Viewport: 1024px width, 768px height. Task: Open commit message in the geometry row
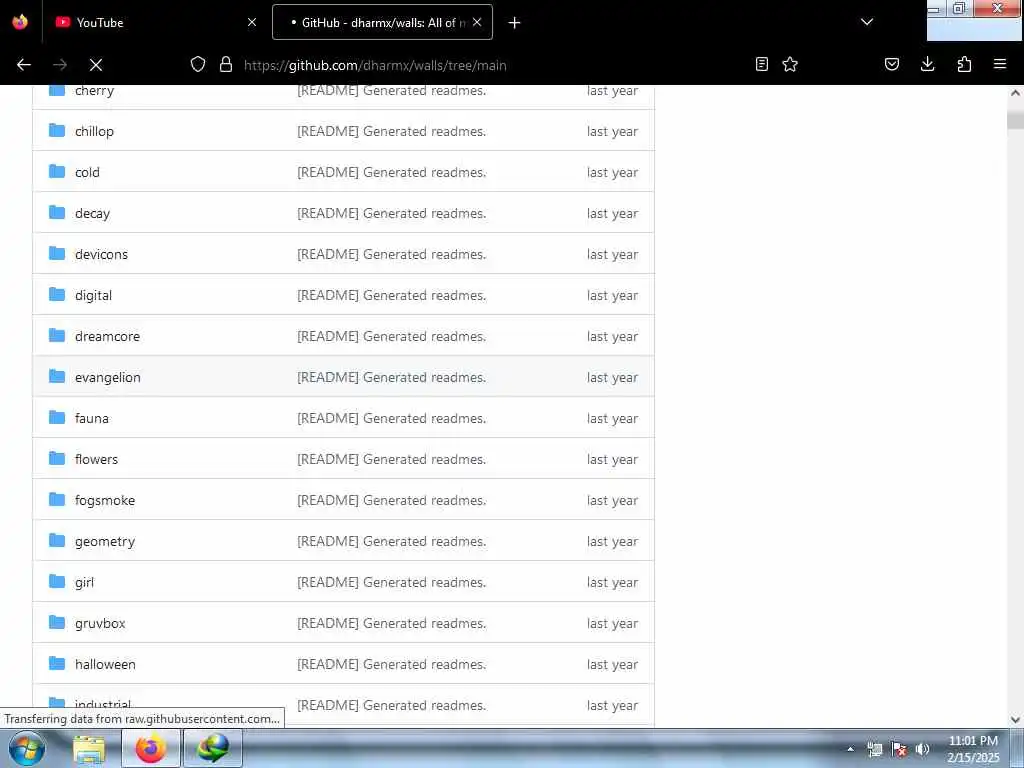[391, 541]
